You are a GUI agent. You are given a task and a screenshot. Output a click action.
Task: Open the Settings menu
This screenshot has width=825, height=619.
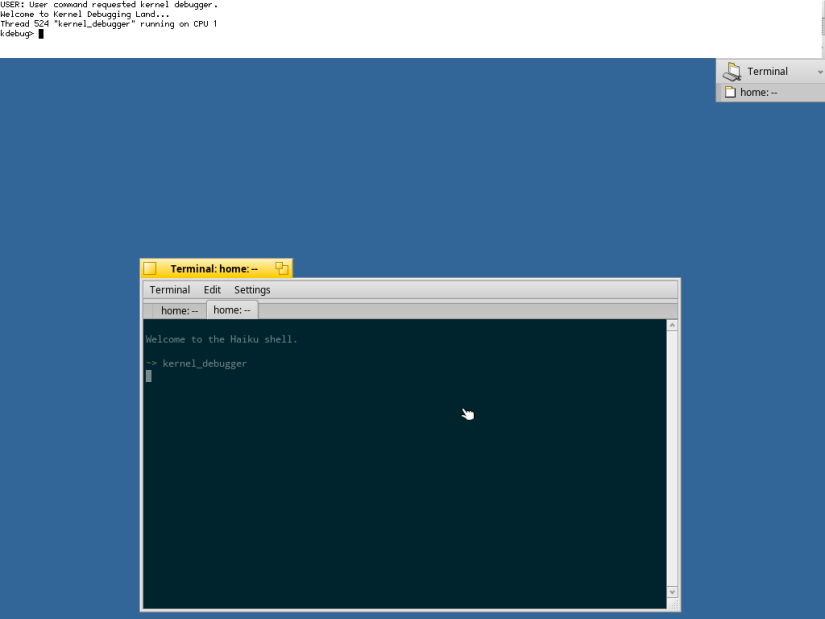tap(252, 290)
